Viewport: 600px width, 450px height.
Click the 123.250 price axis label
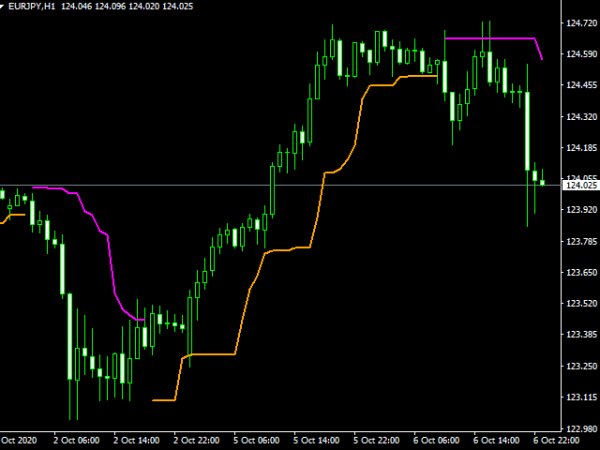coord(580,366)
